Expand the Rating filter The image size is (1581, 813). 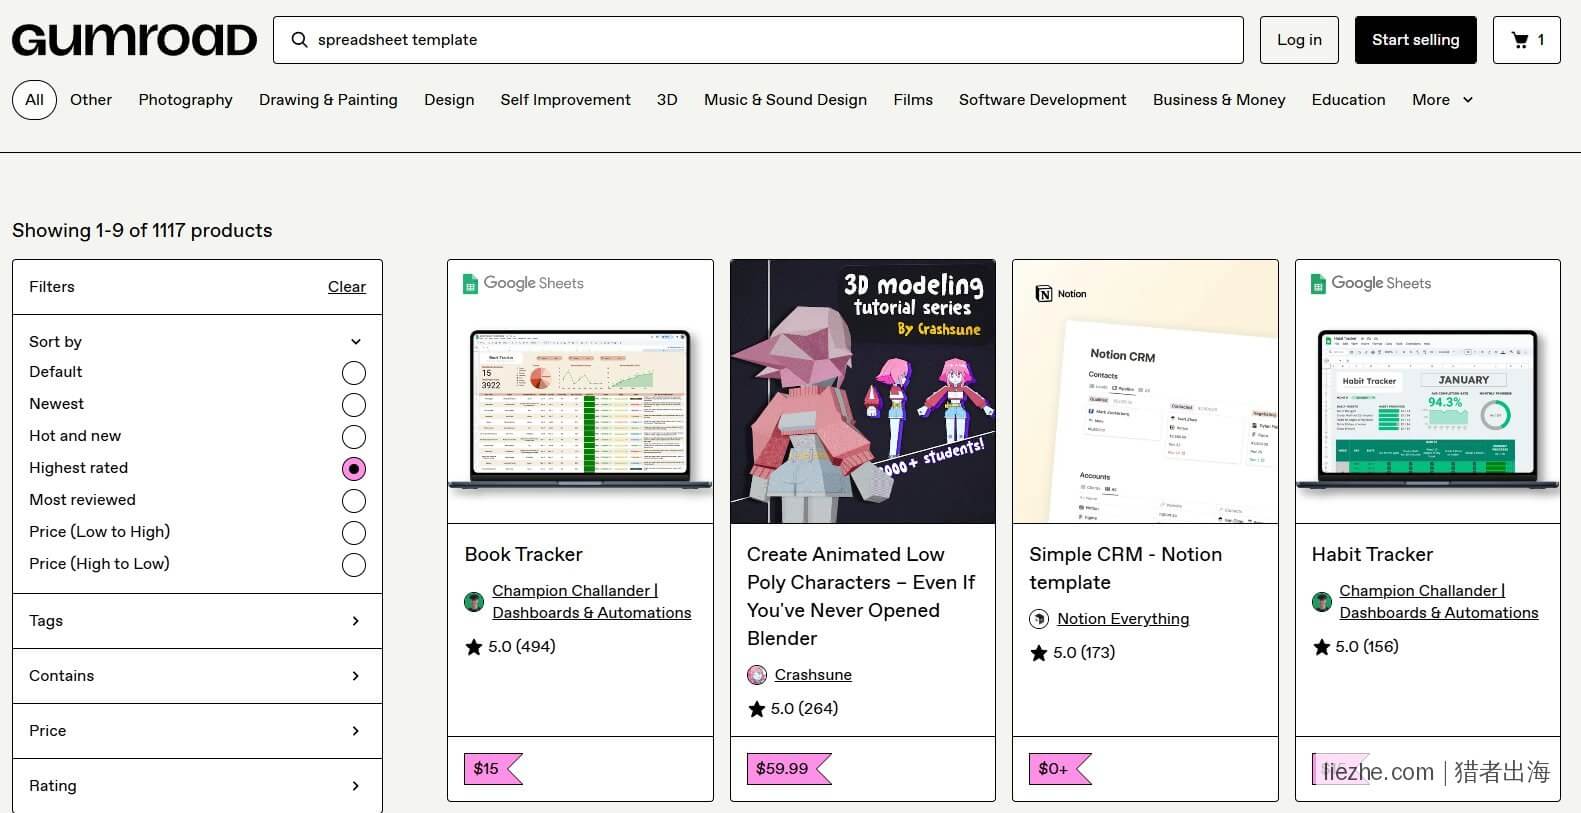pos(197,786)
